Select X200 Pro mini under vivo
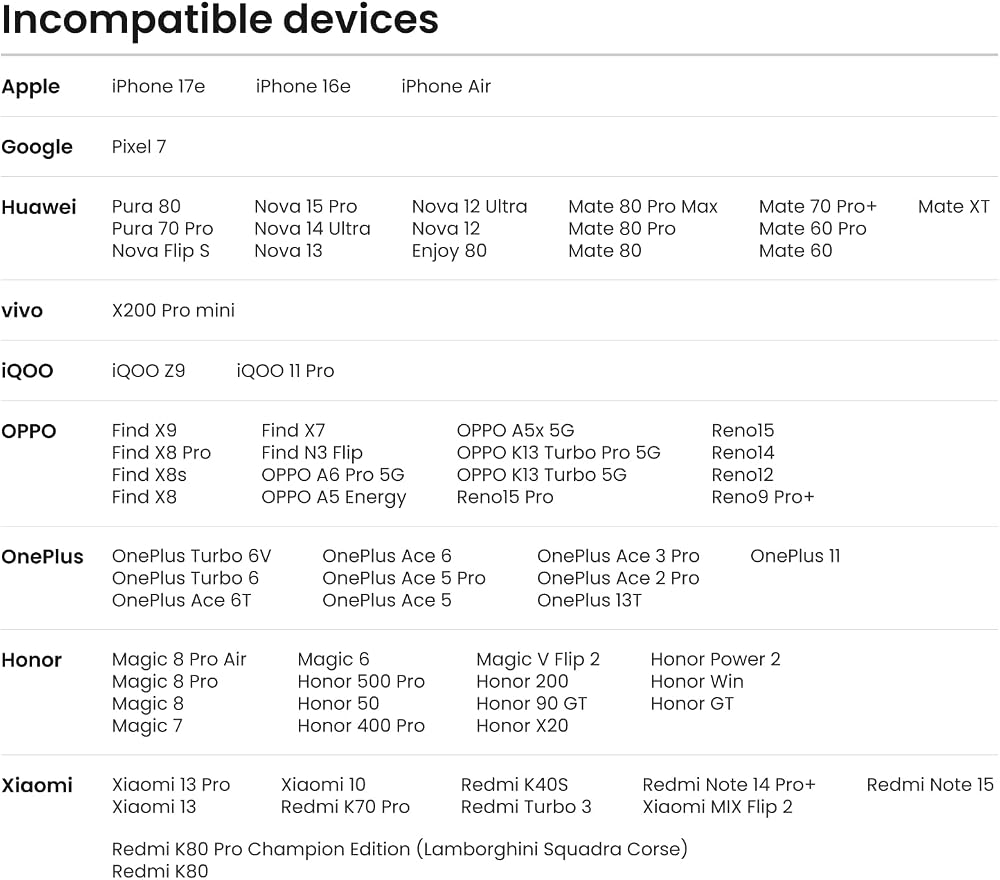 [173, 311]
